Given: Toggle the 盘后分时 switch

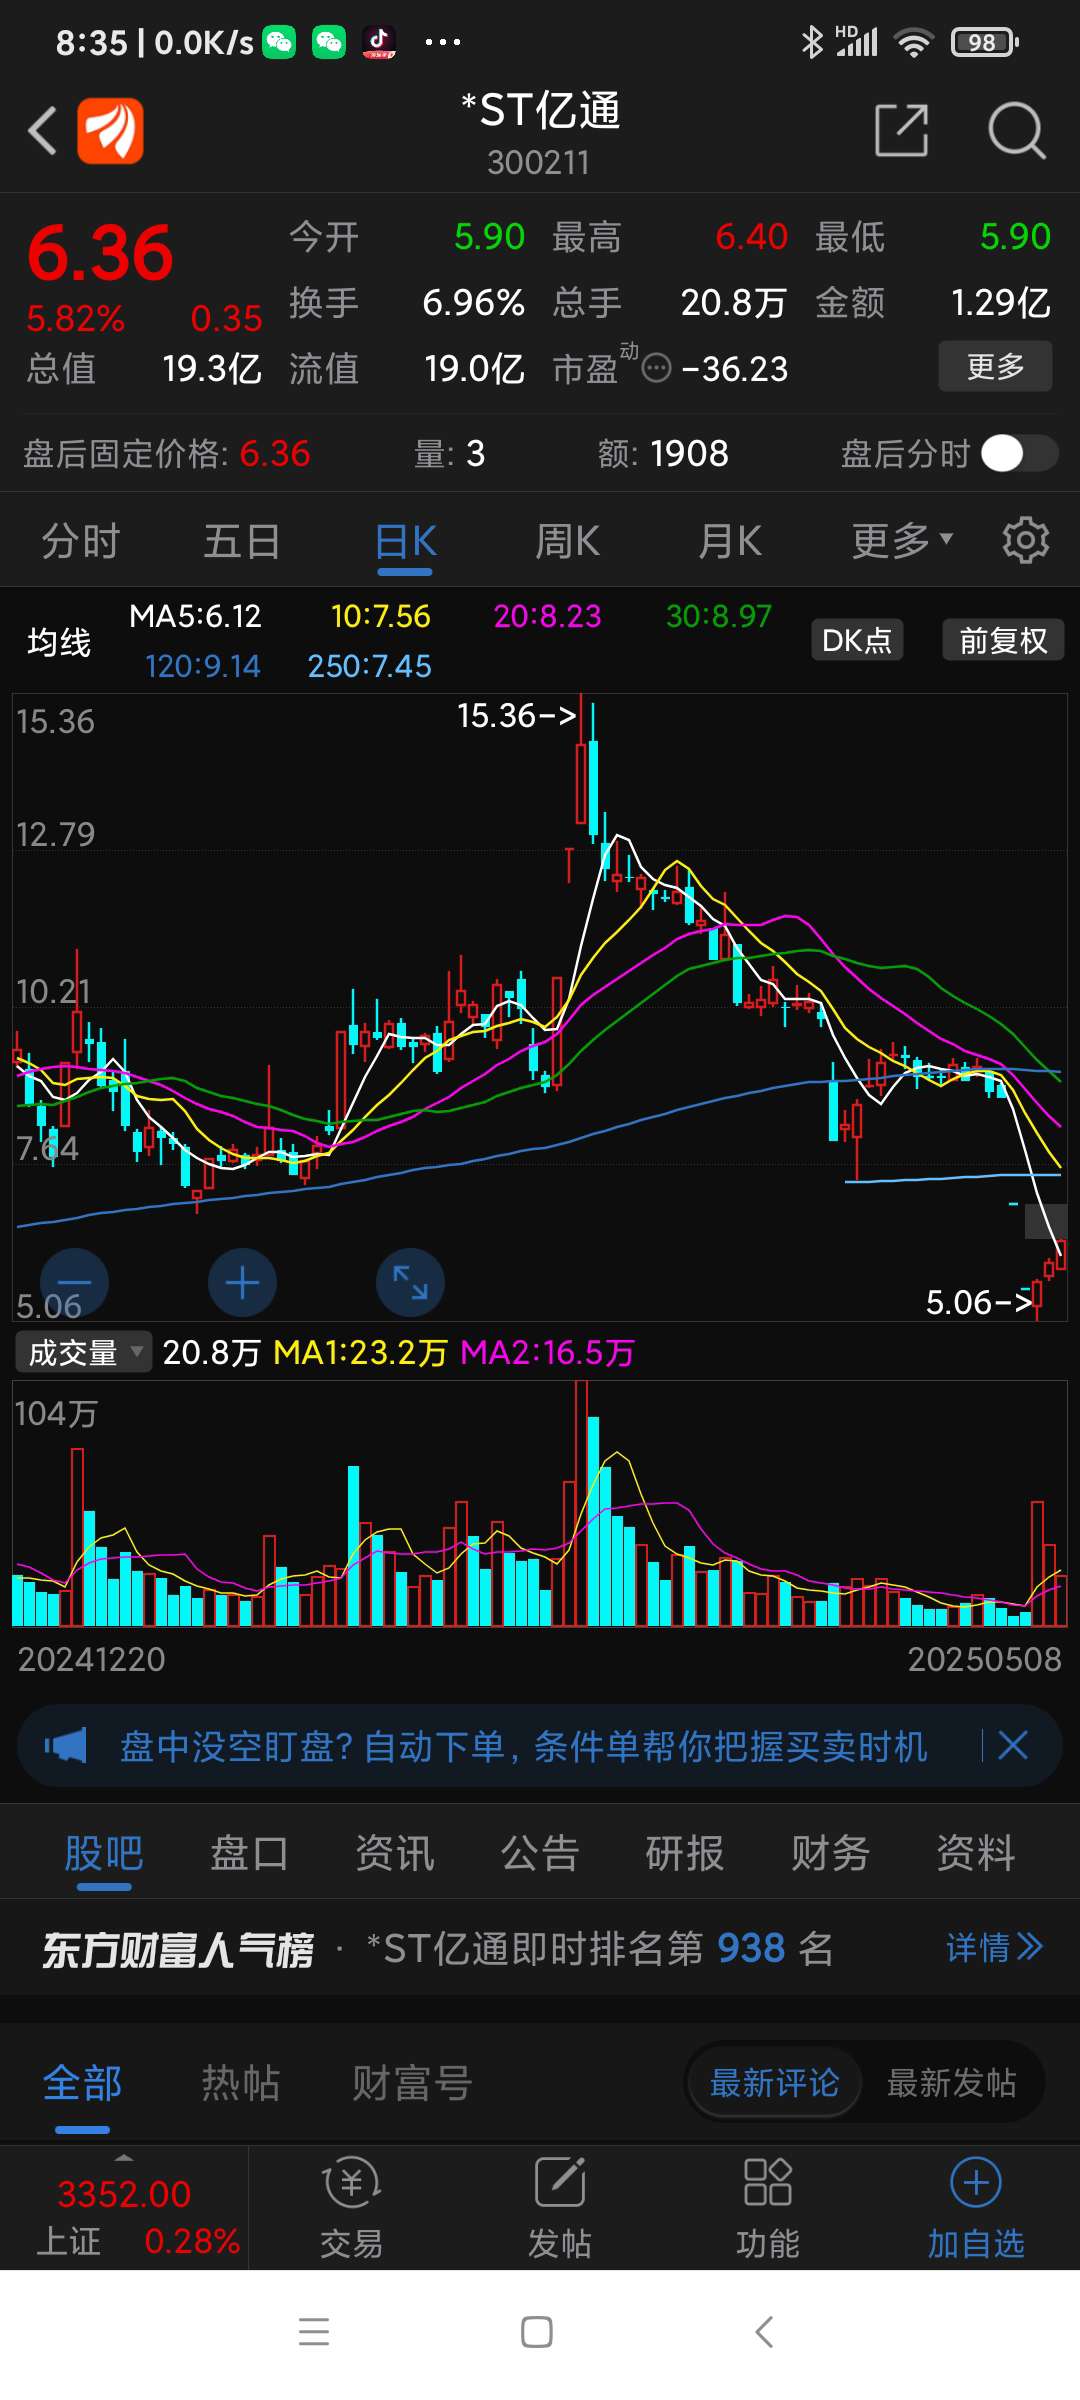Looking at the screenshot, I should click(1019, 453).
